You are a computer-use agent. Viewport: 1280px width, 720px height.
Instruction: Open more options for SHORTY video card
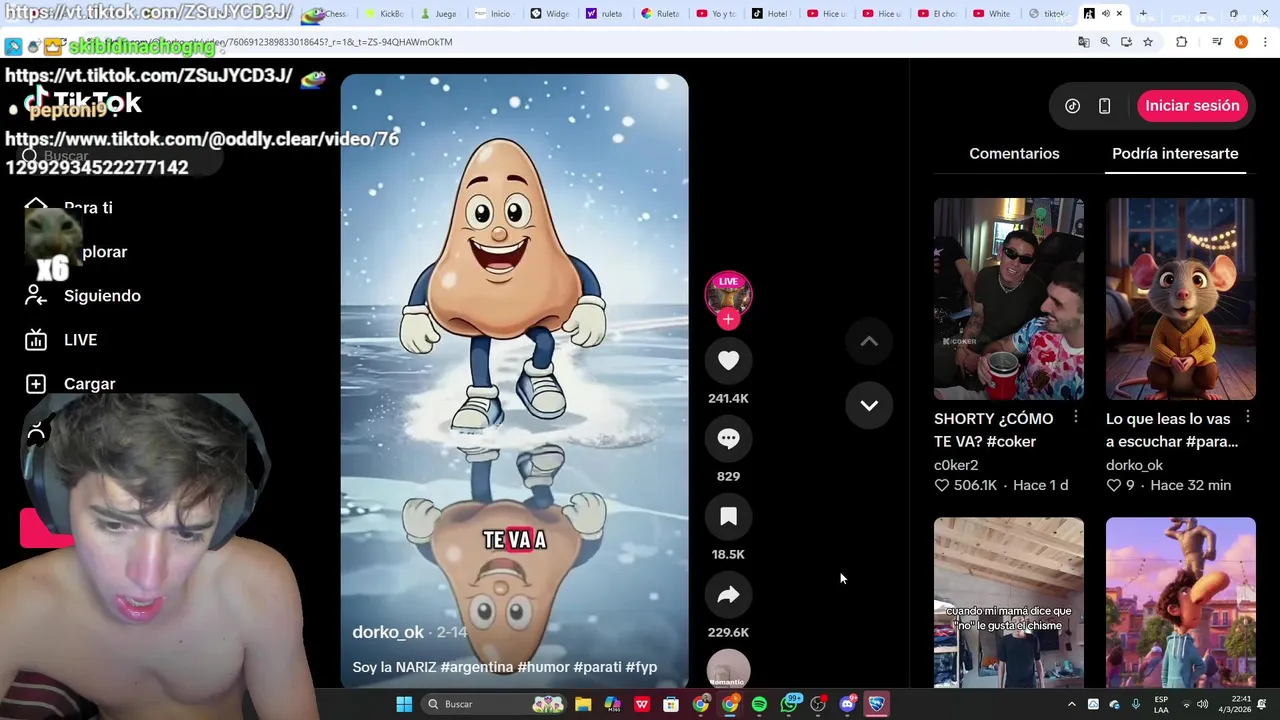click(x=1076, y=417)
